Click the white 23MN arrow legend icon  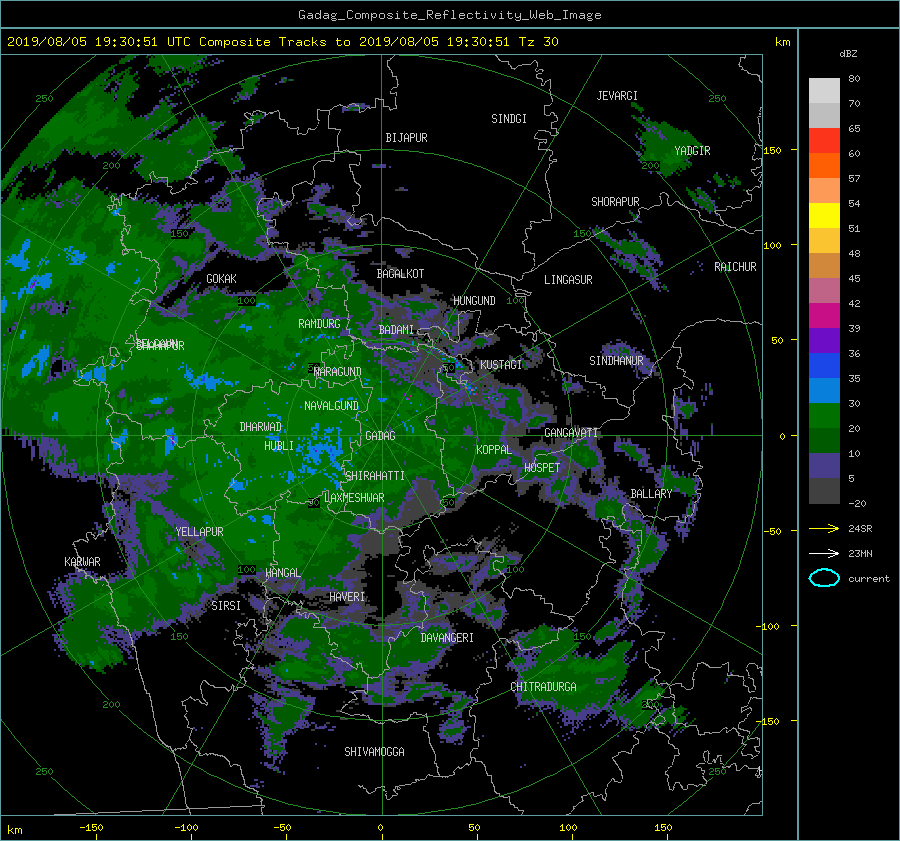[x=824, y=553]
